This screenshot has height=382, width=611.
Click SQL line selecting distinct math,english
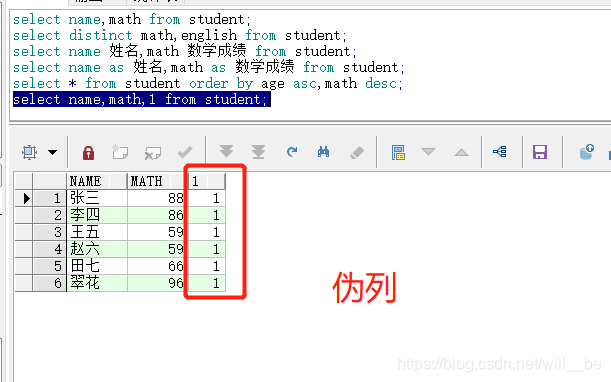coord(180,35)
